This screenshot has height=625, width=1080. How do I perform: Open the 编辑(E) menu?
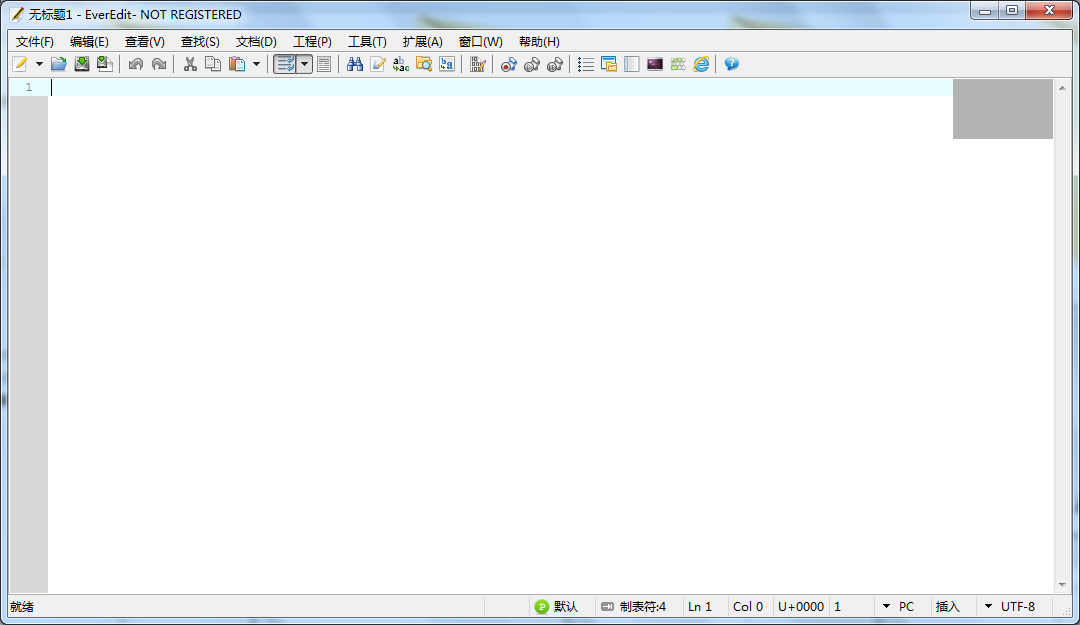click(89, 41)
